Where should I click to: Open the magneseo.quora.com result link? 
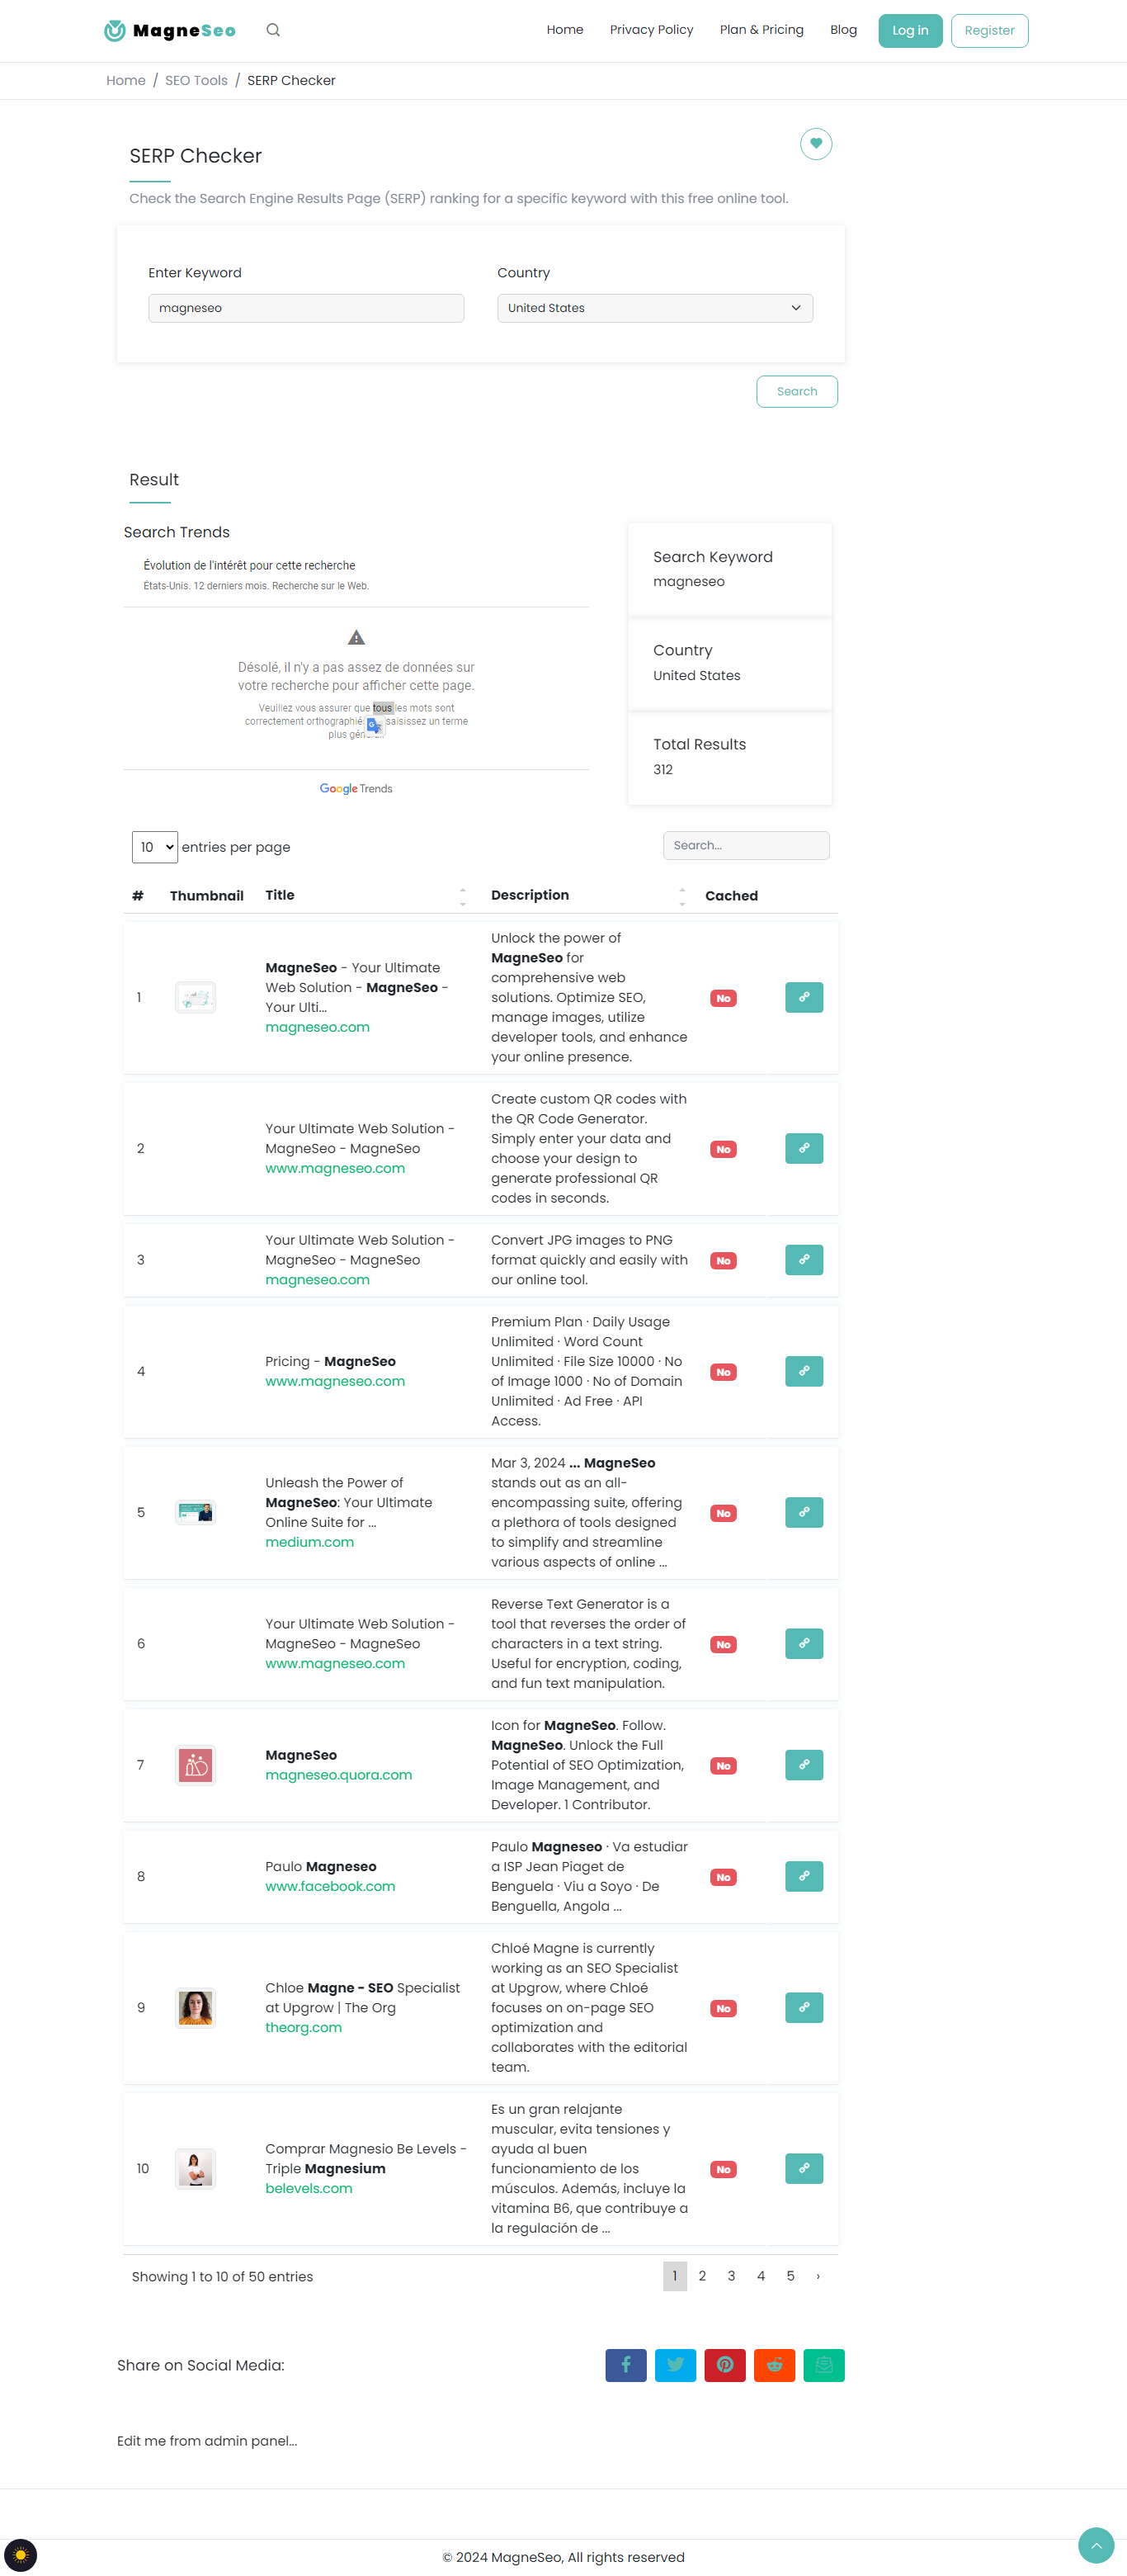tap(338, 1775)
